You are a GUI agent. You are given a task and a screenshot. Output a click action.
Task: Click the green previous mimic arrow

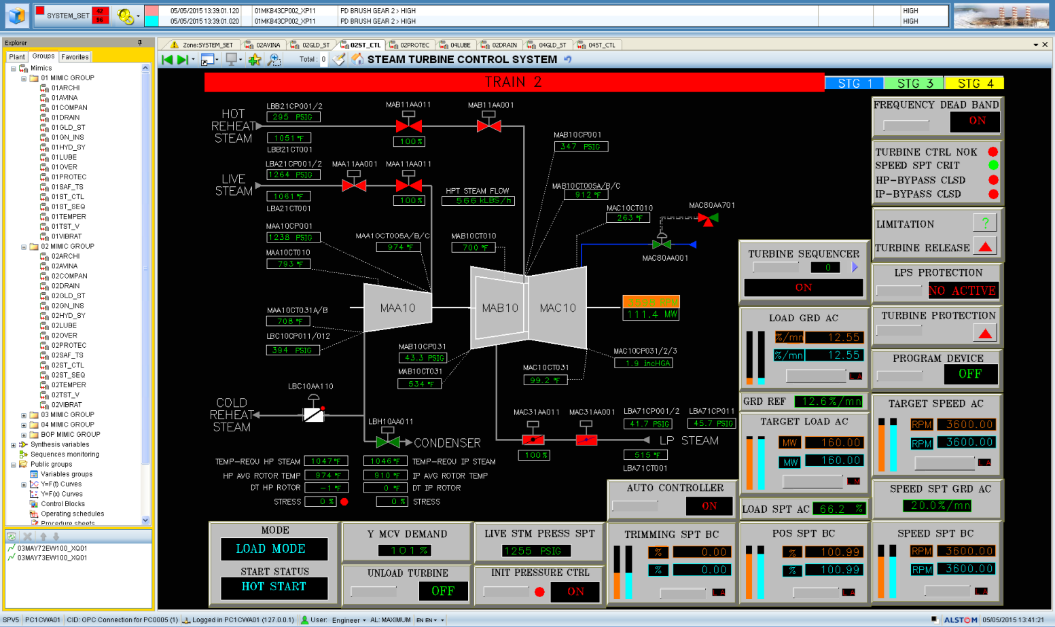tap(167, 60)
